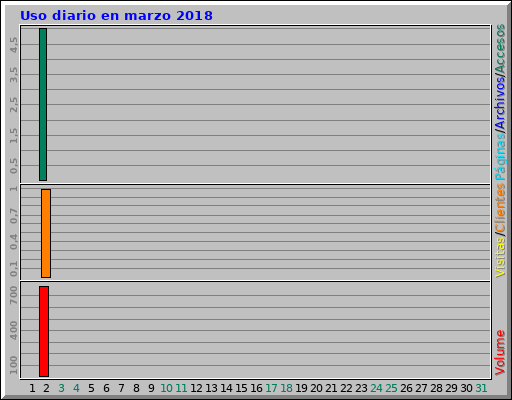Viewport: 512px width, 400px height.
Task: Click the 0,1 value on the middle y-axis
Action: (x=13, y=269)
